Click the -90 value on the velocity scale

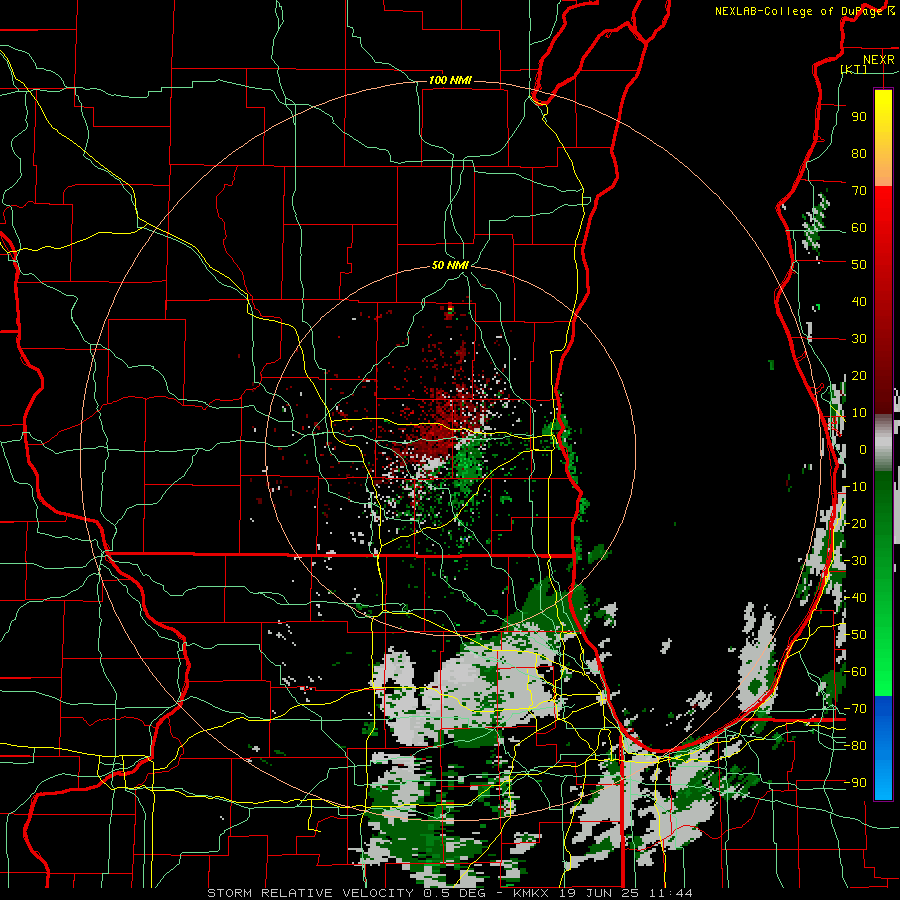point(855,783)
